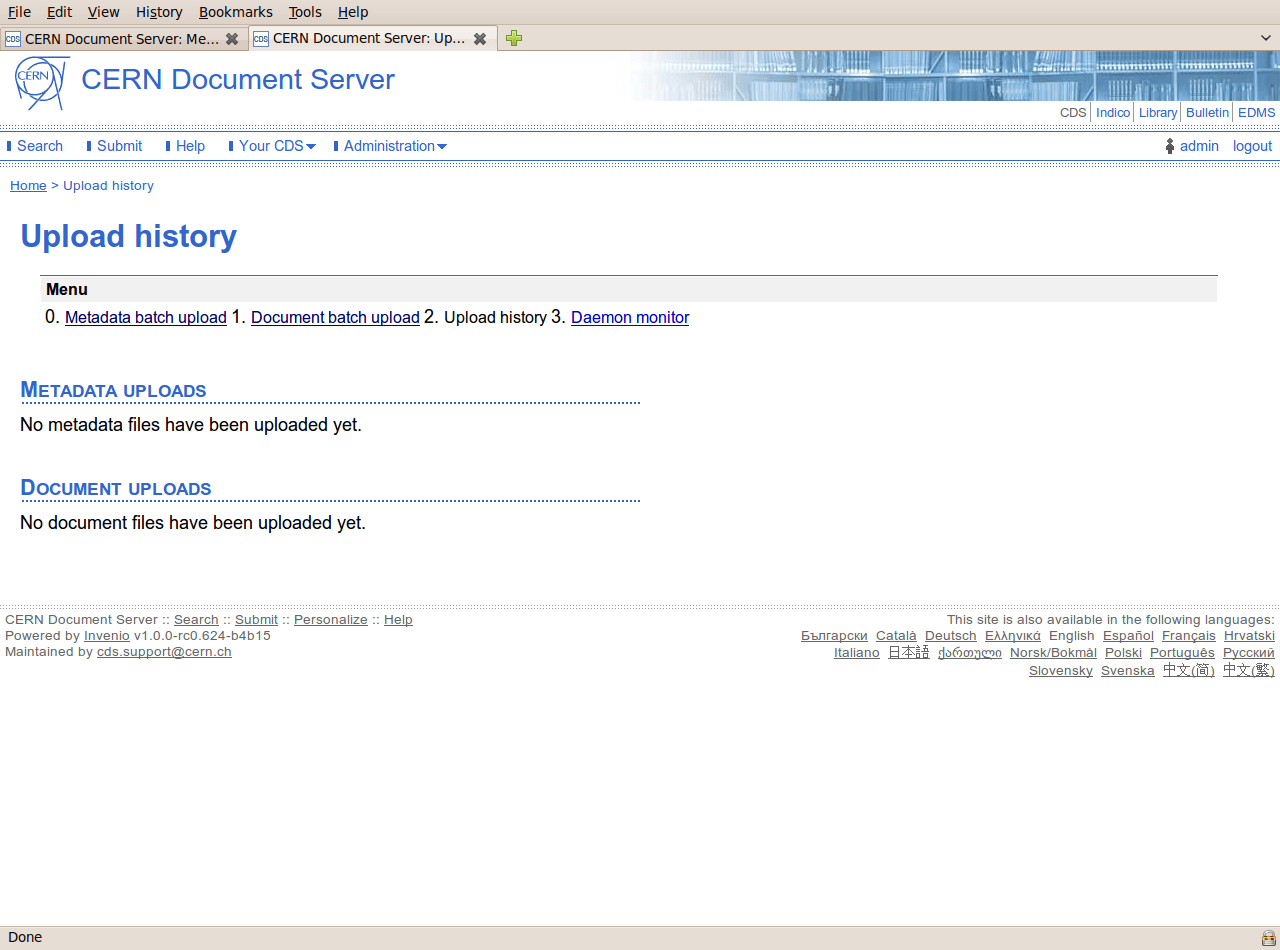Viewport: 1280px width, 950px height.
Task: Click the Indico link in header
Action: [1113, 113]
